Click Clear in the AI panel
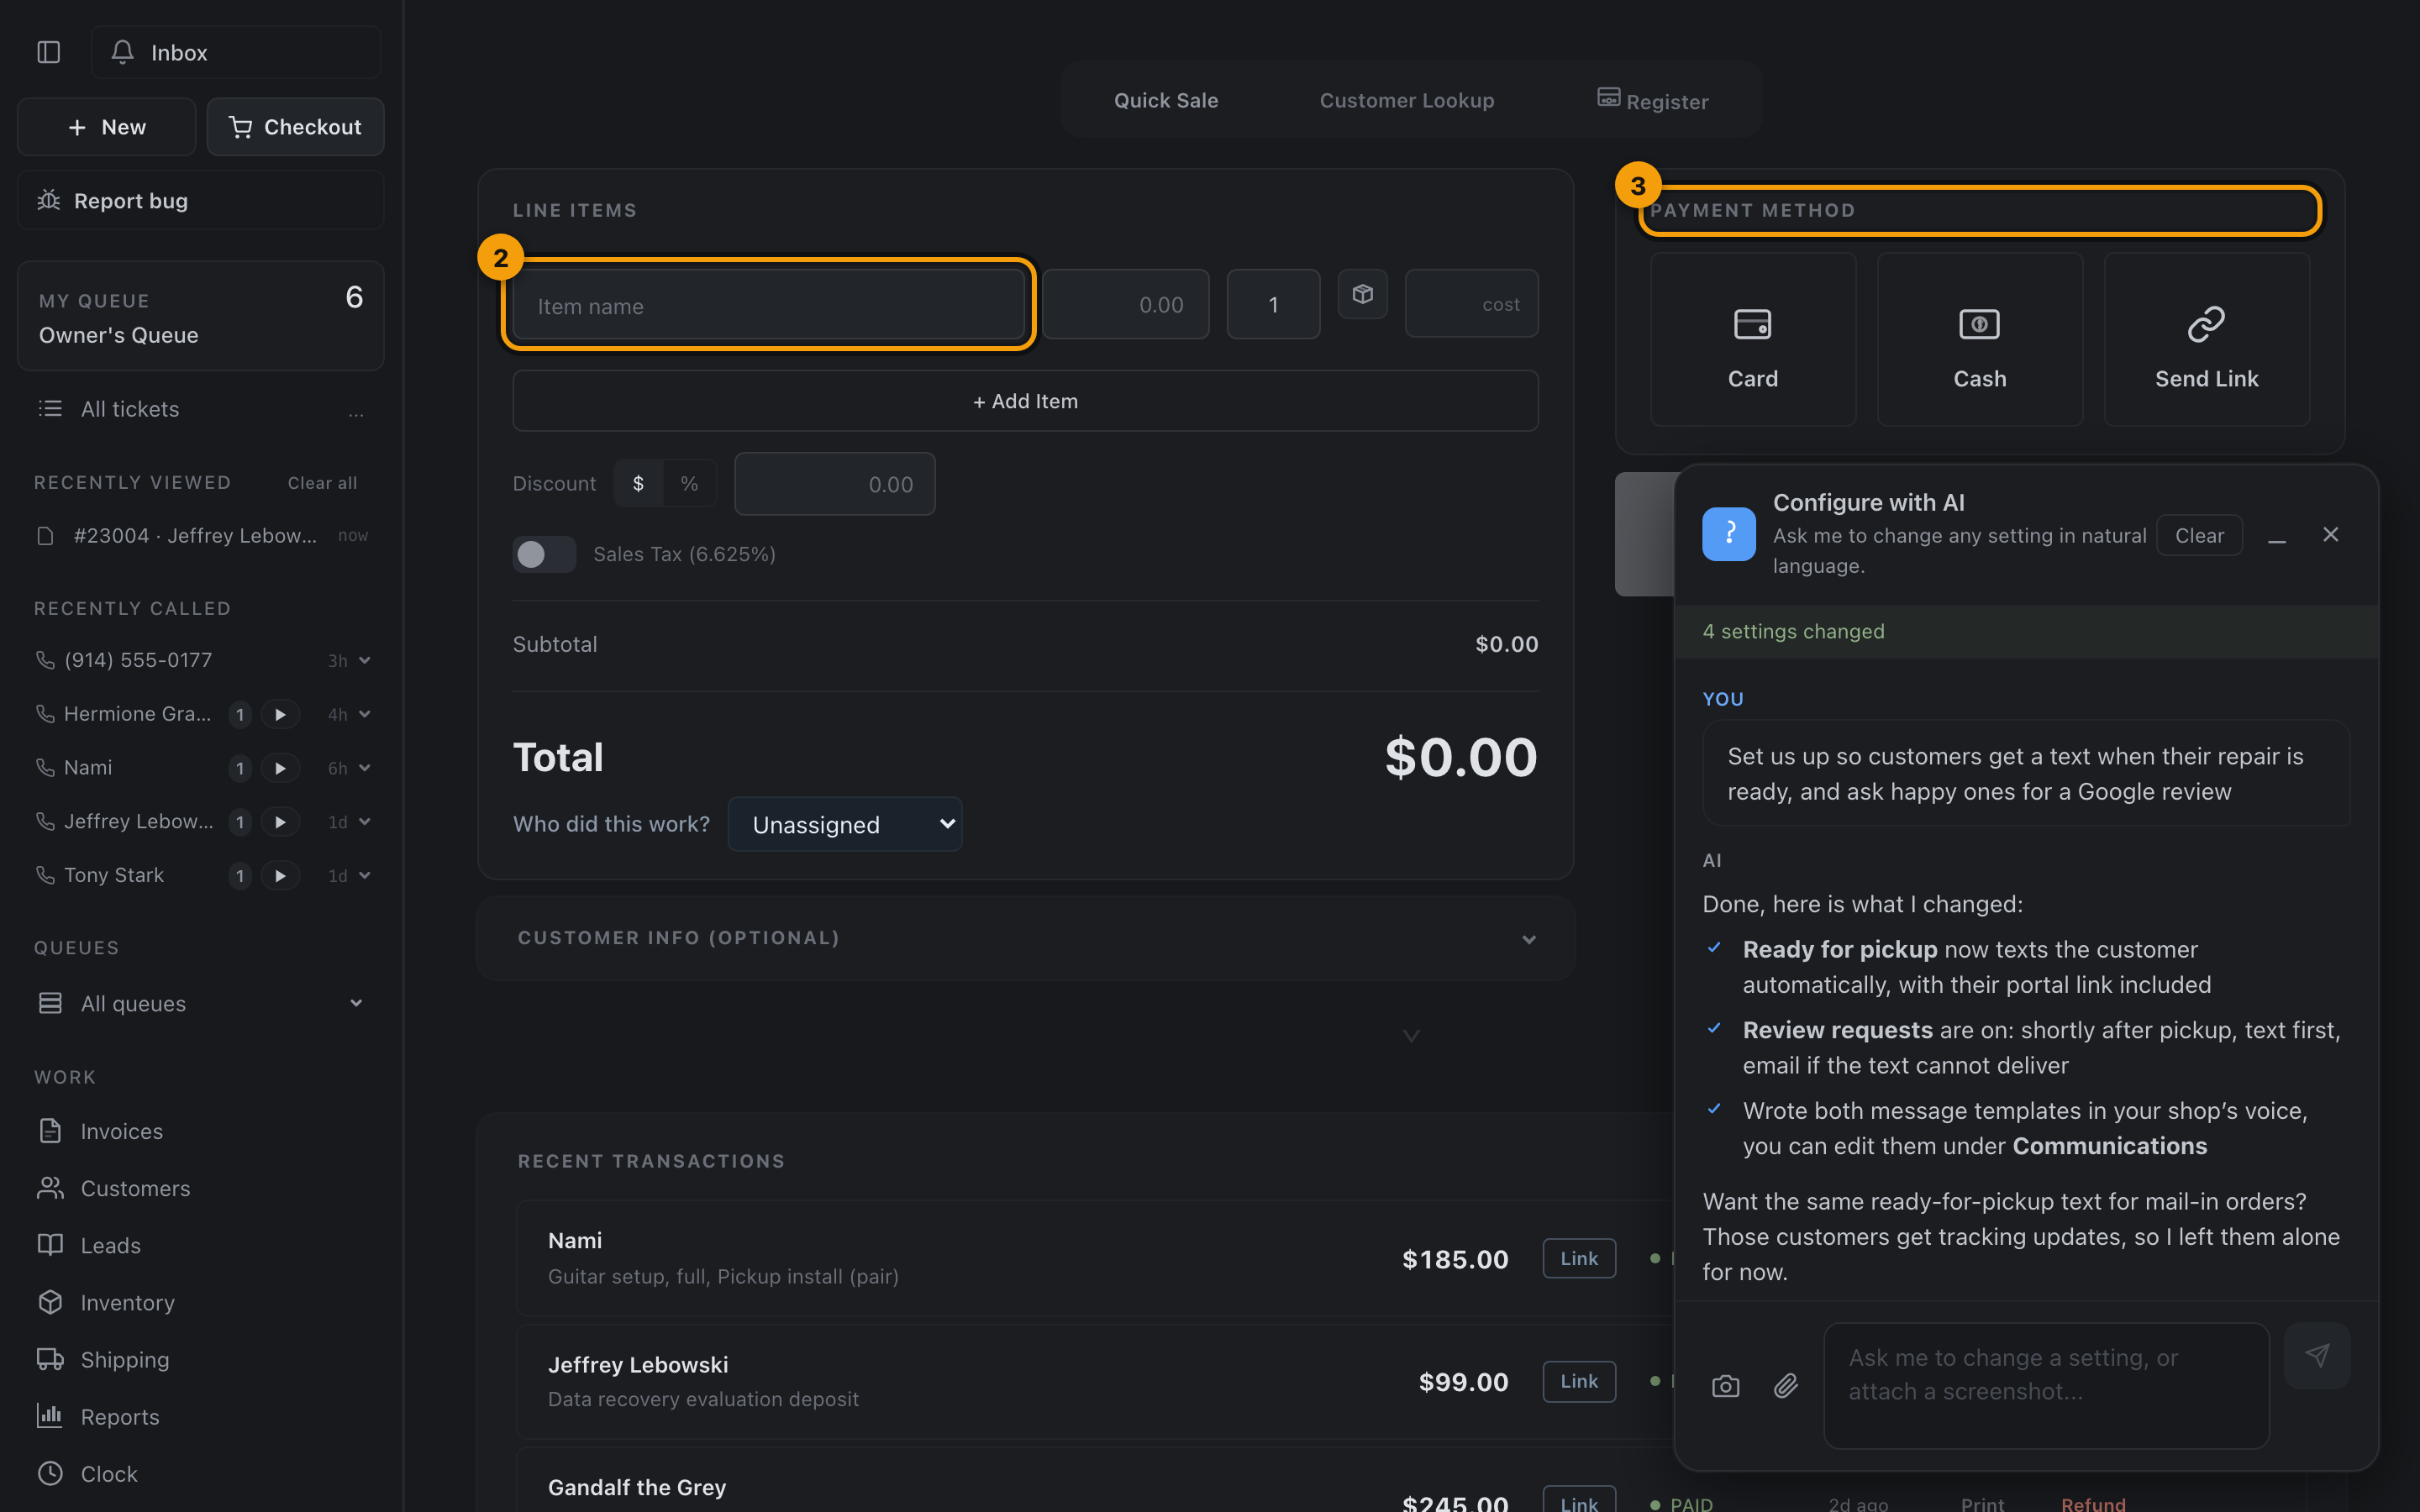 click(2199, 535)
